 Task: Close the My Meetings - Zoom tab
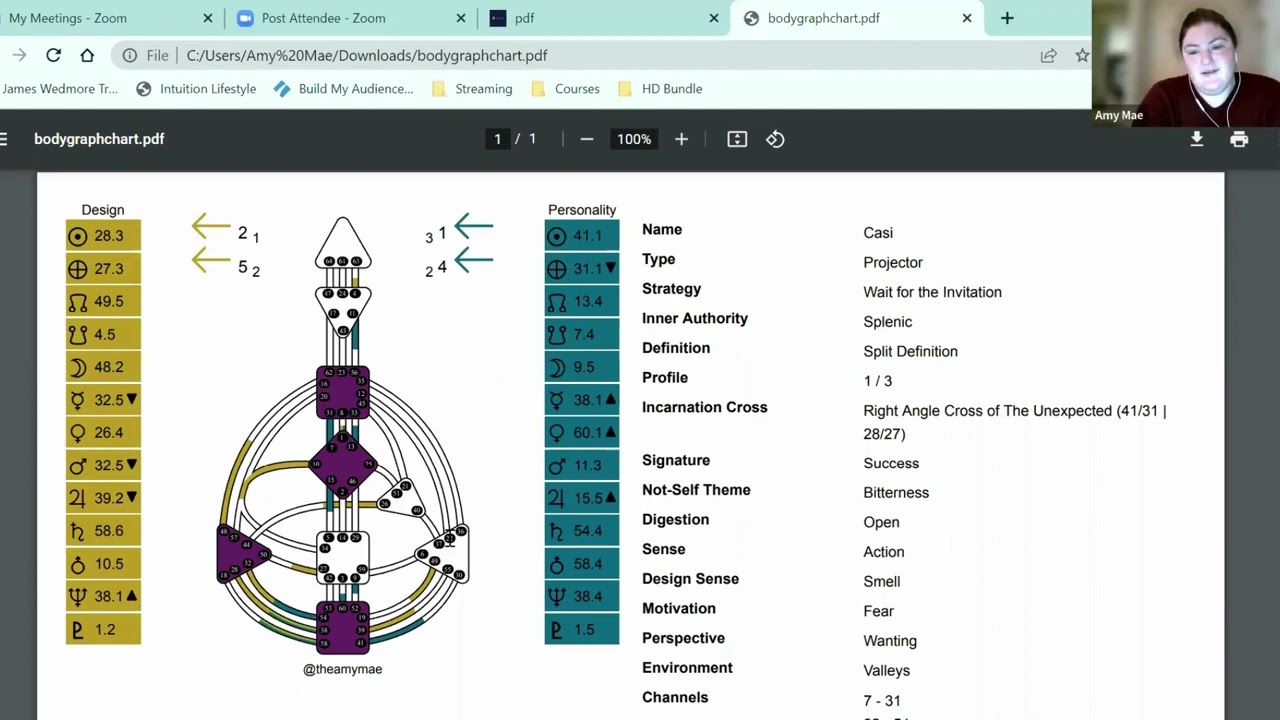[x=208, y=18]
